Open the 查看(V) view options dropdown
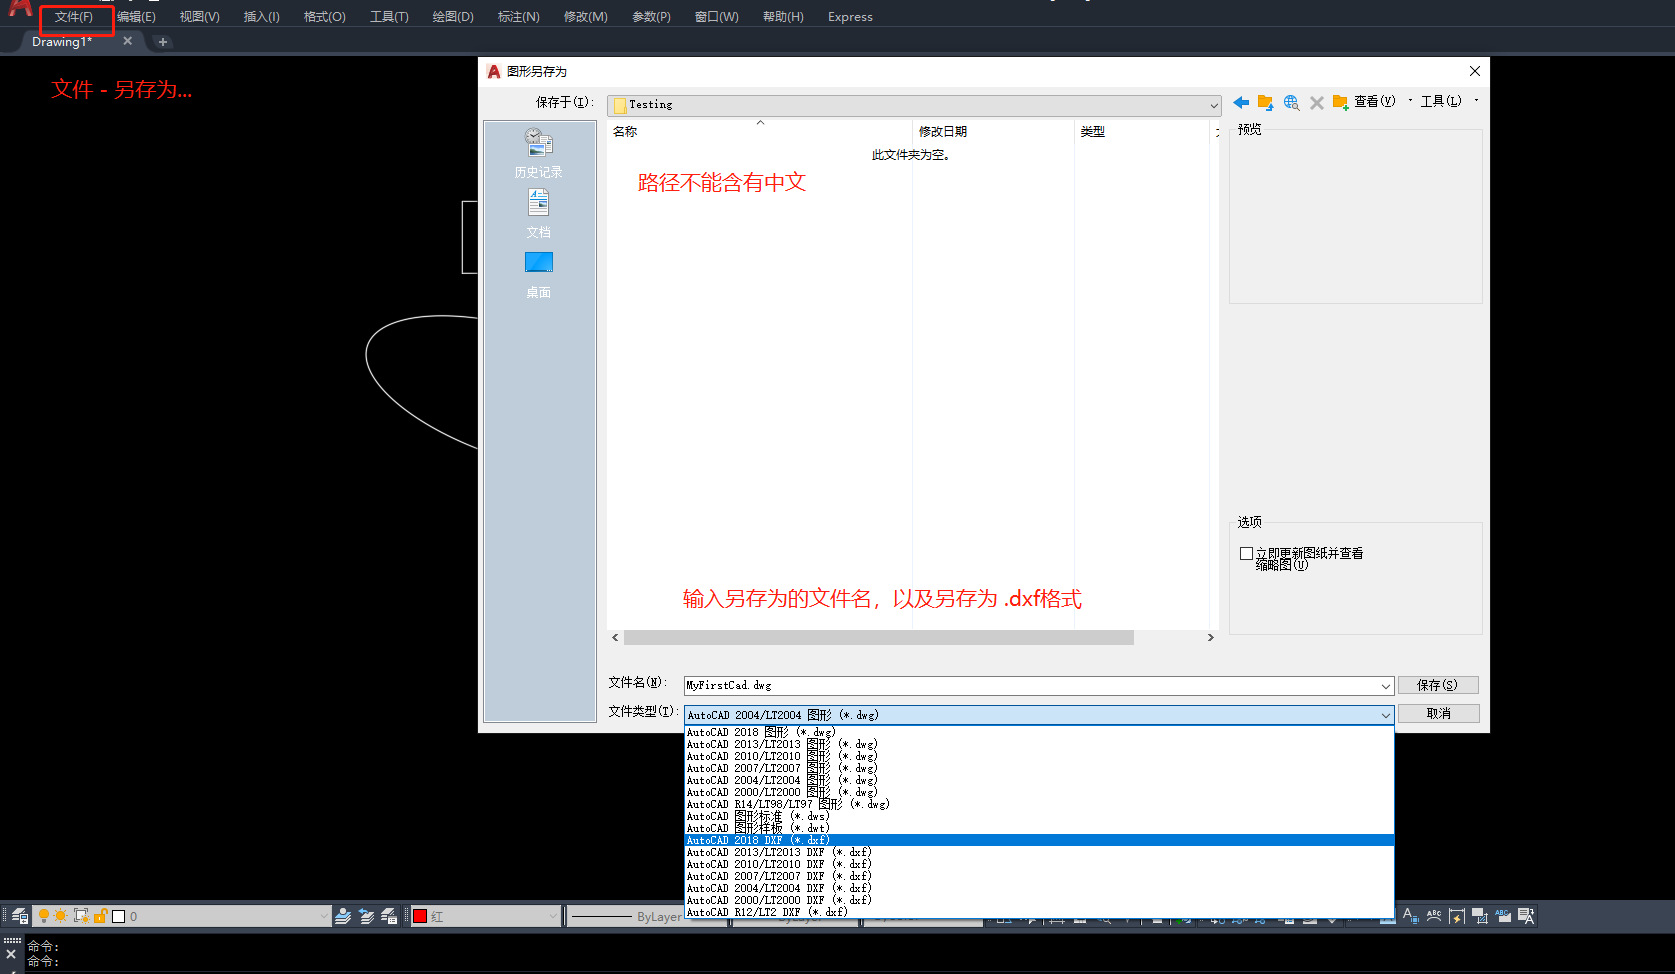Viewport: 1675px width, 974px height. pyautogui.click(x=1375, y=101)
